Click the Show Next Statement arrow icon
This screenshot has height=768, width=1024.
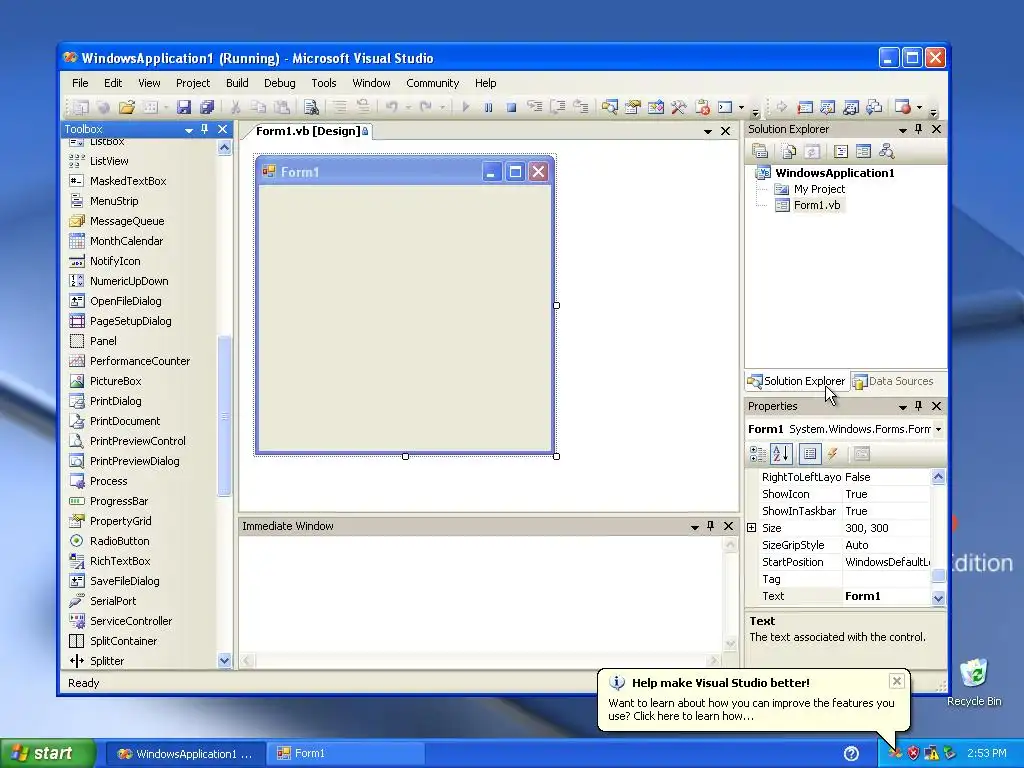(782, 107)
